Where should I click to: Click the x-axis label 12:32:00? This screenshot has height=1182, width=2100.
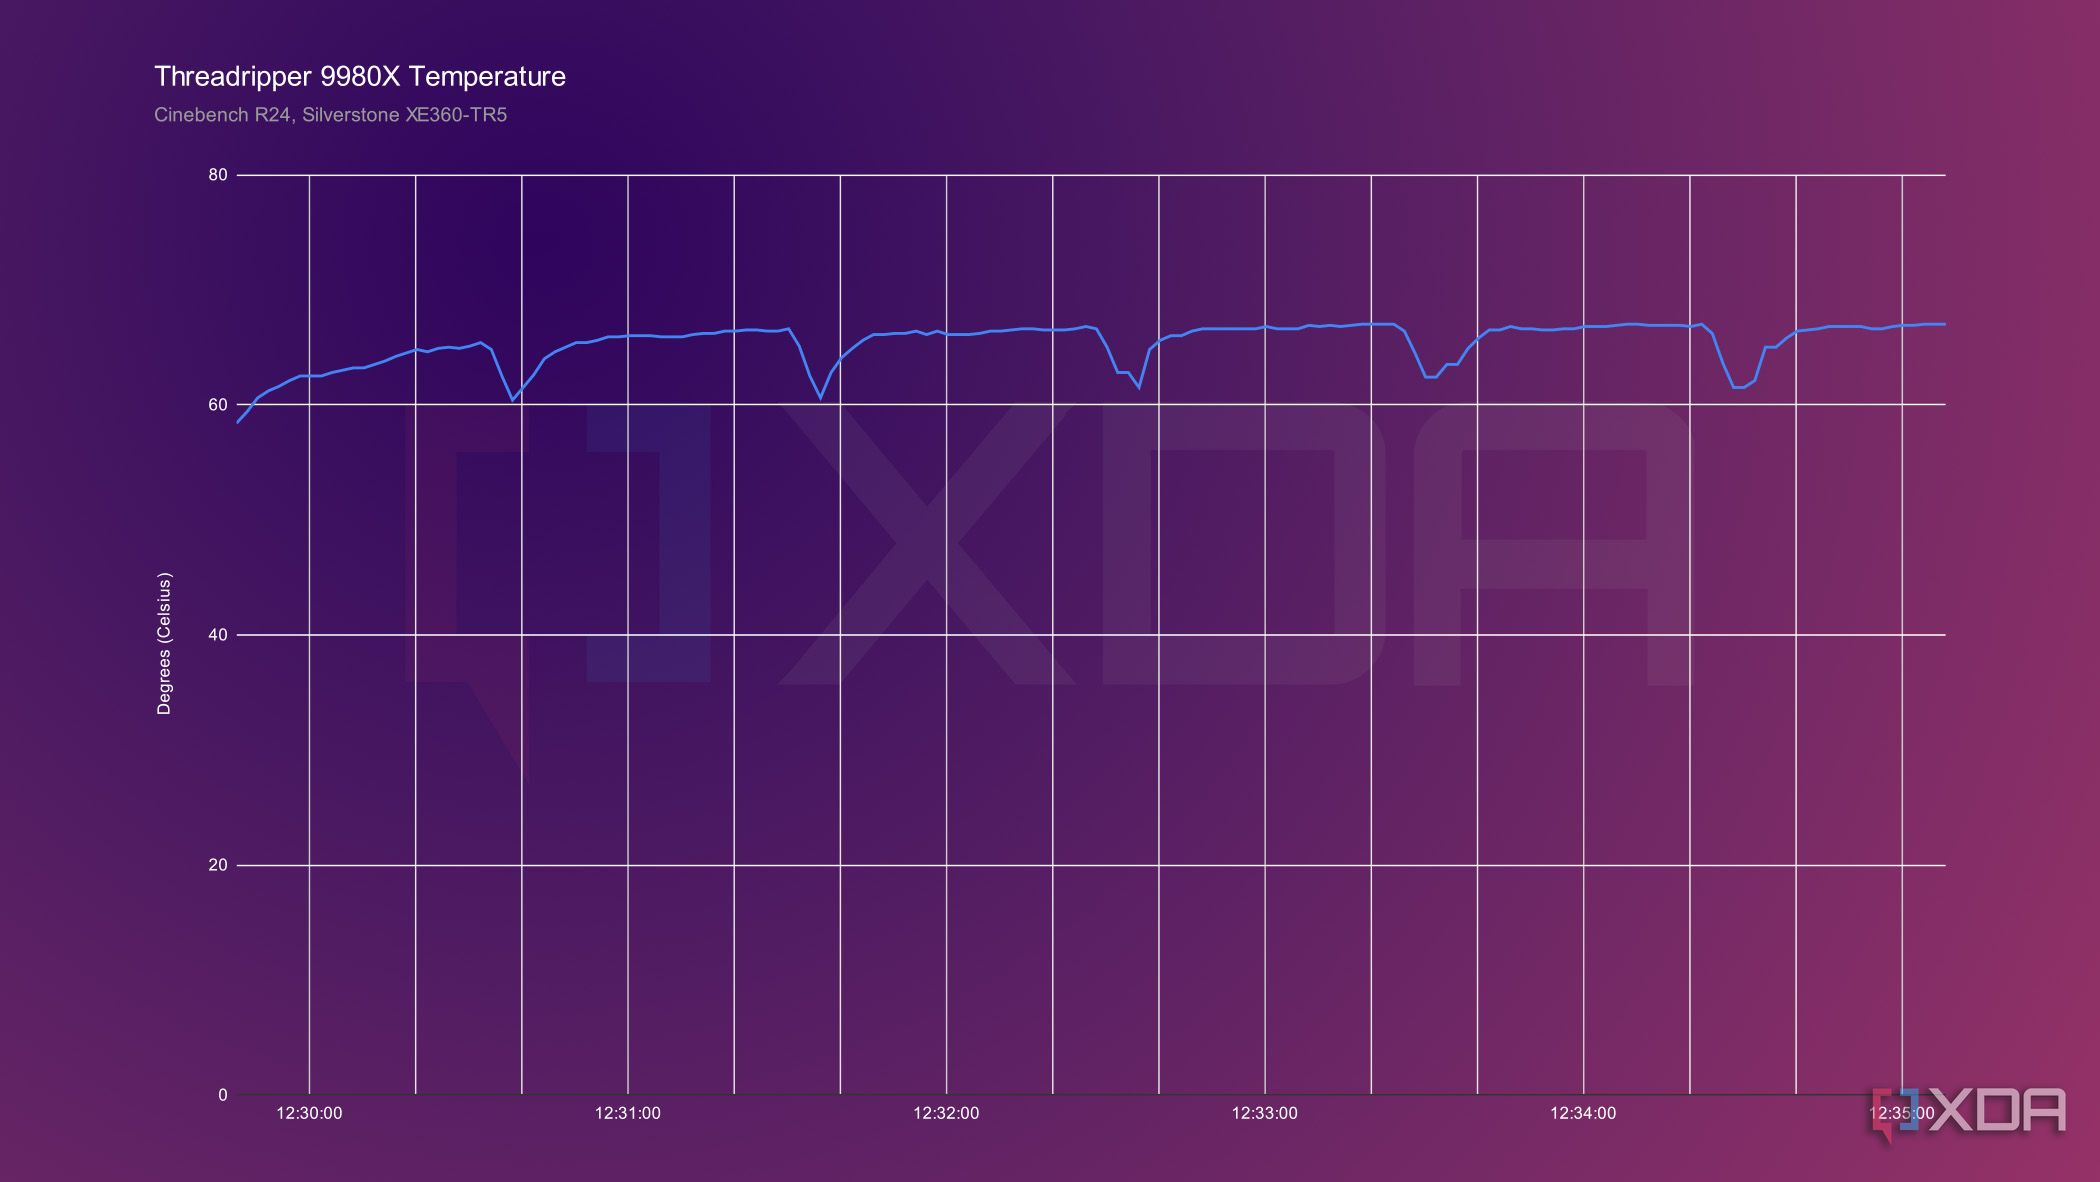[x=946, y=1113]
